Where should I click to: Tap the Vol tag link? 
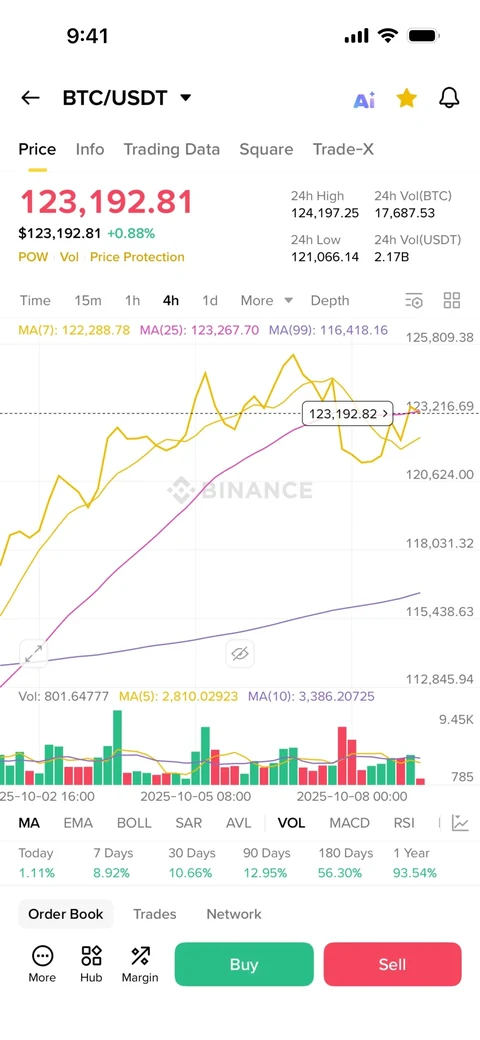click(69, 257)
